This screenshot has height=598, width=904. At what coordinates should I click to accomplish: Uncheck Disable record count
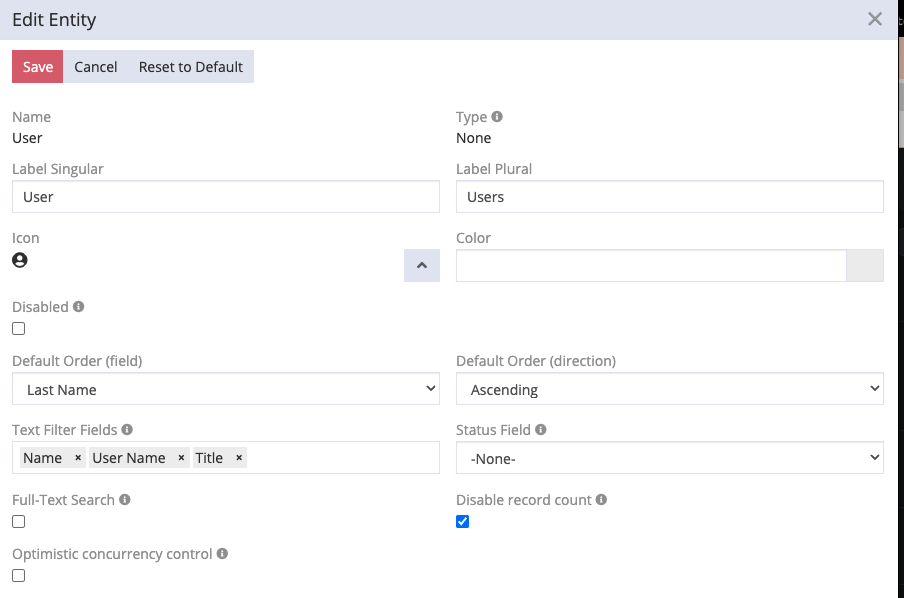pyautogui.click(x=462, y=521)
